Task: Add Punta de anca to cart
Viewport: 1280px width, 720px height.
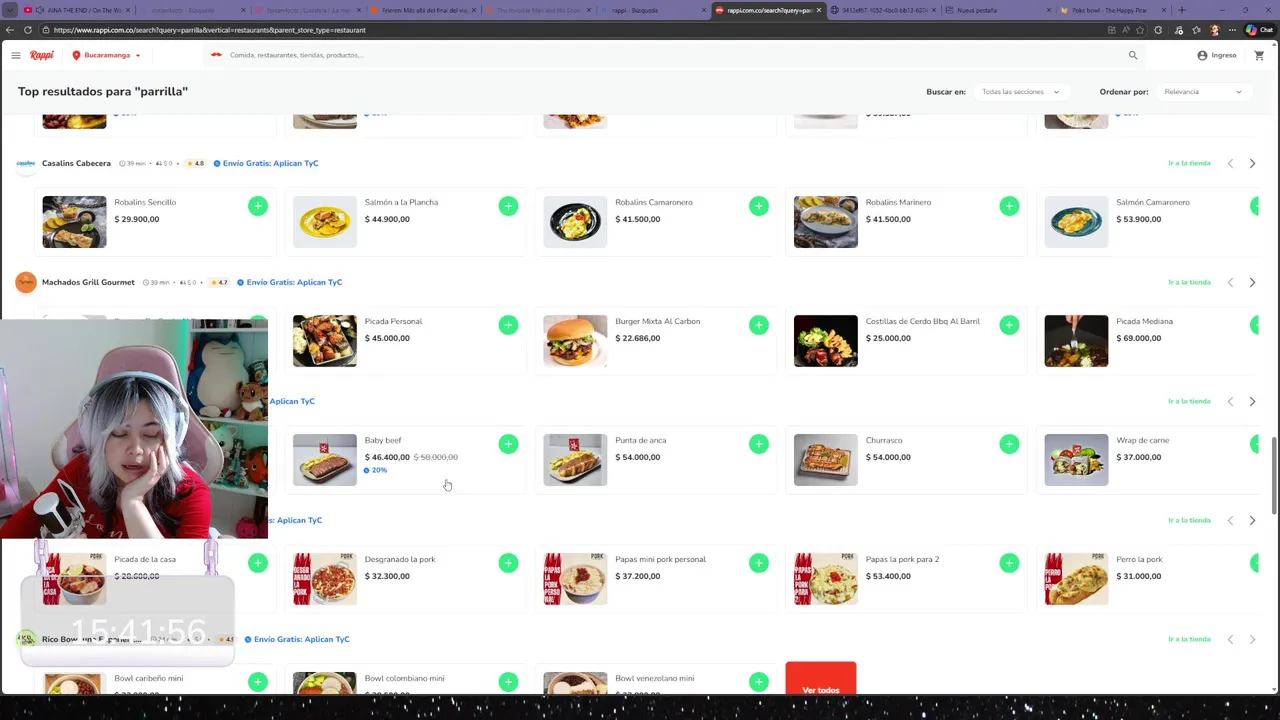Action: pyautogui.click(x=759, y=444)
